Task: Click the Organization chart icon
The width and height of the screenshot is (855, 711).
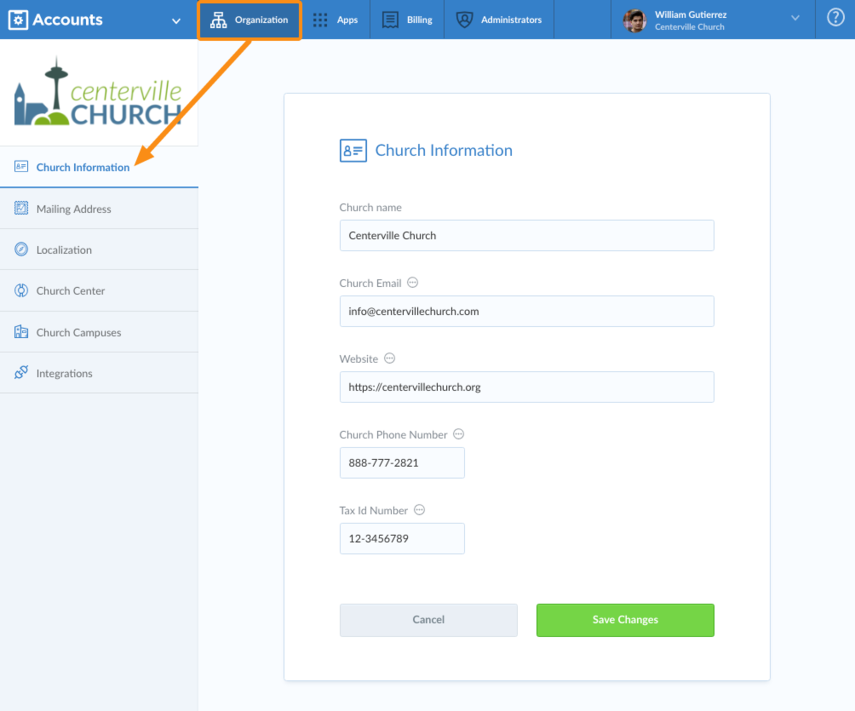Action: [x=217, y=19]
